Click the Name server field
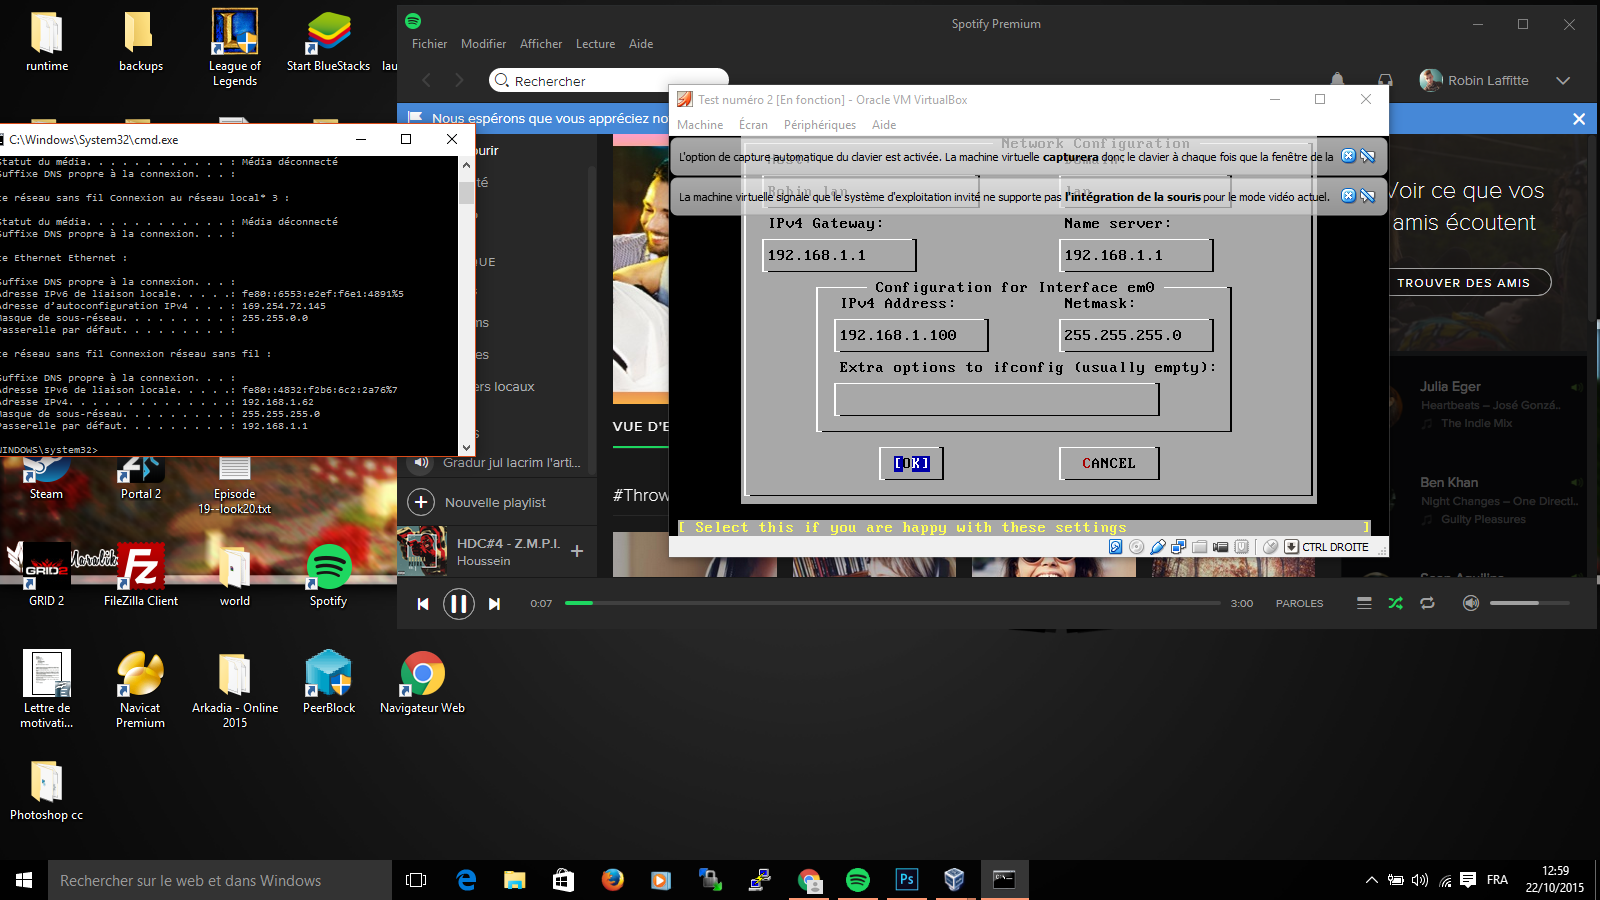 [1136, 255]
